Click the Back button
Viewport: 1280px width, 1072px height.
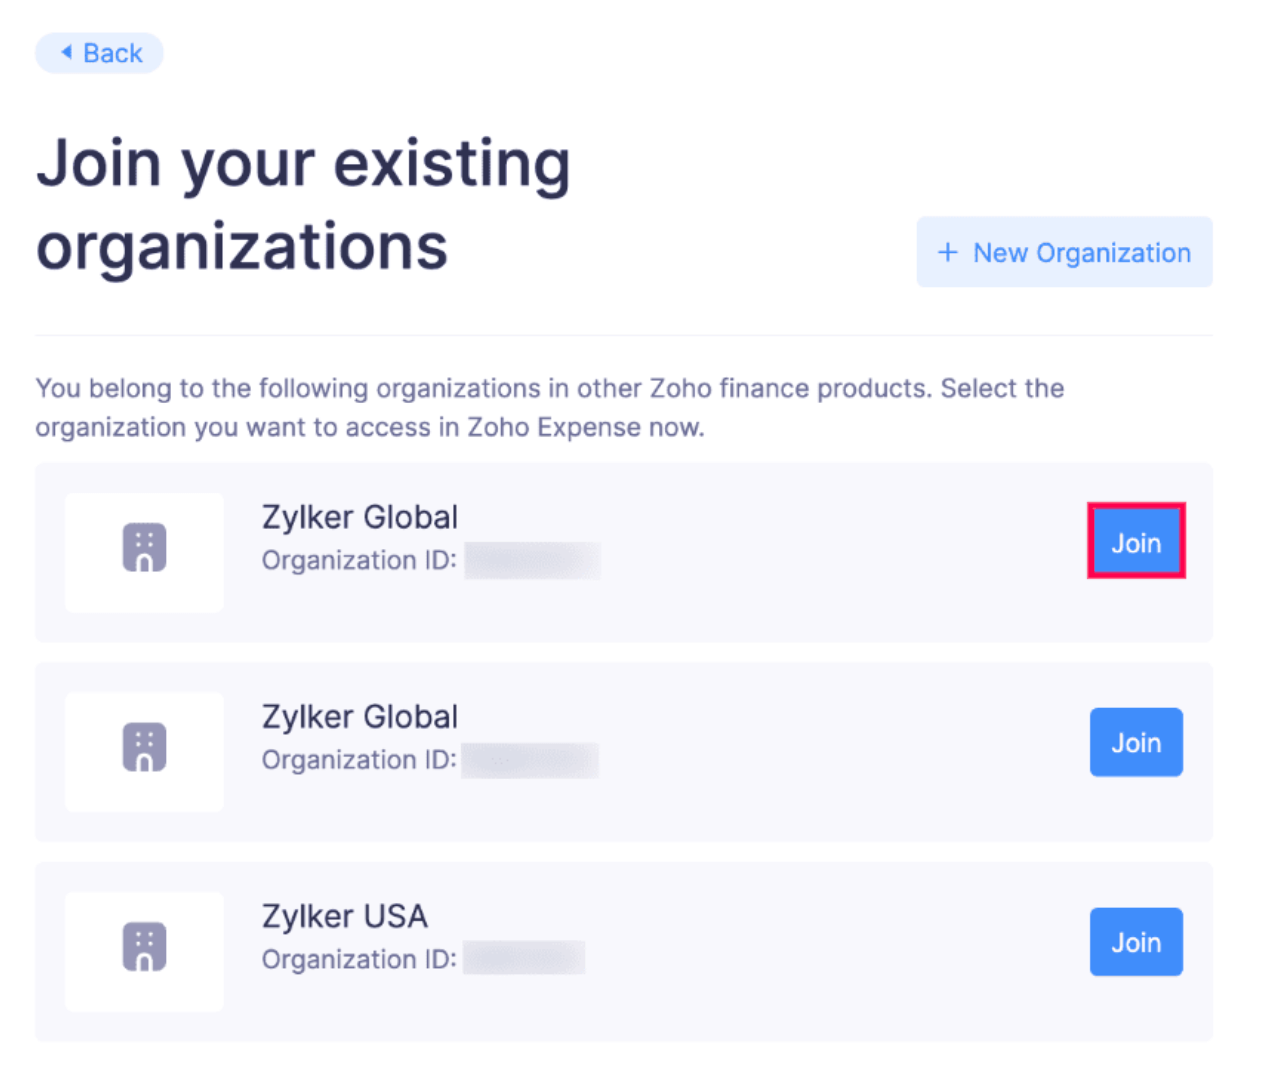(x=99, y=53)
